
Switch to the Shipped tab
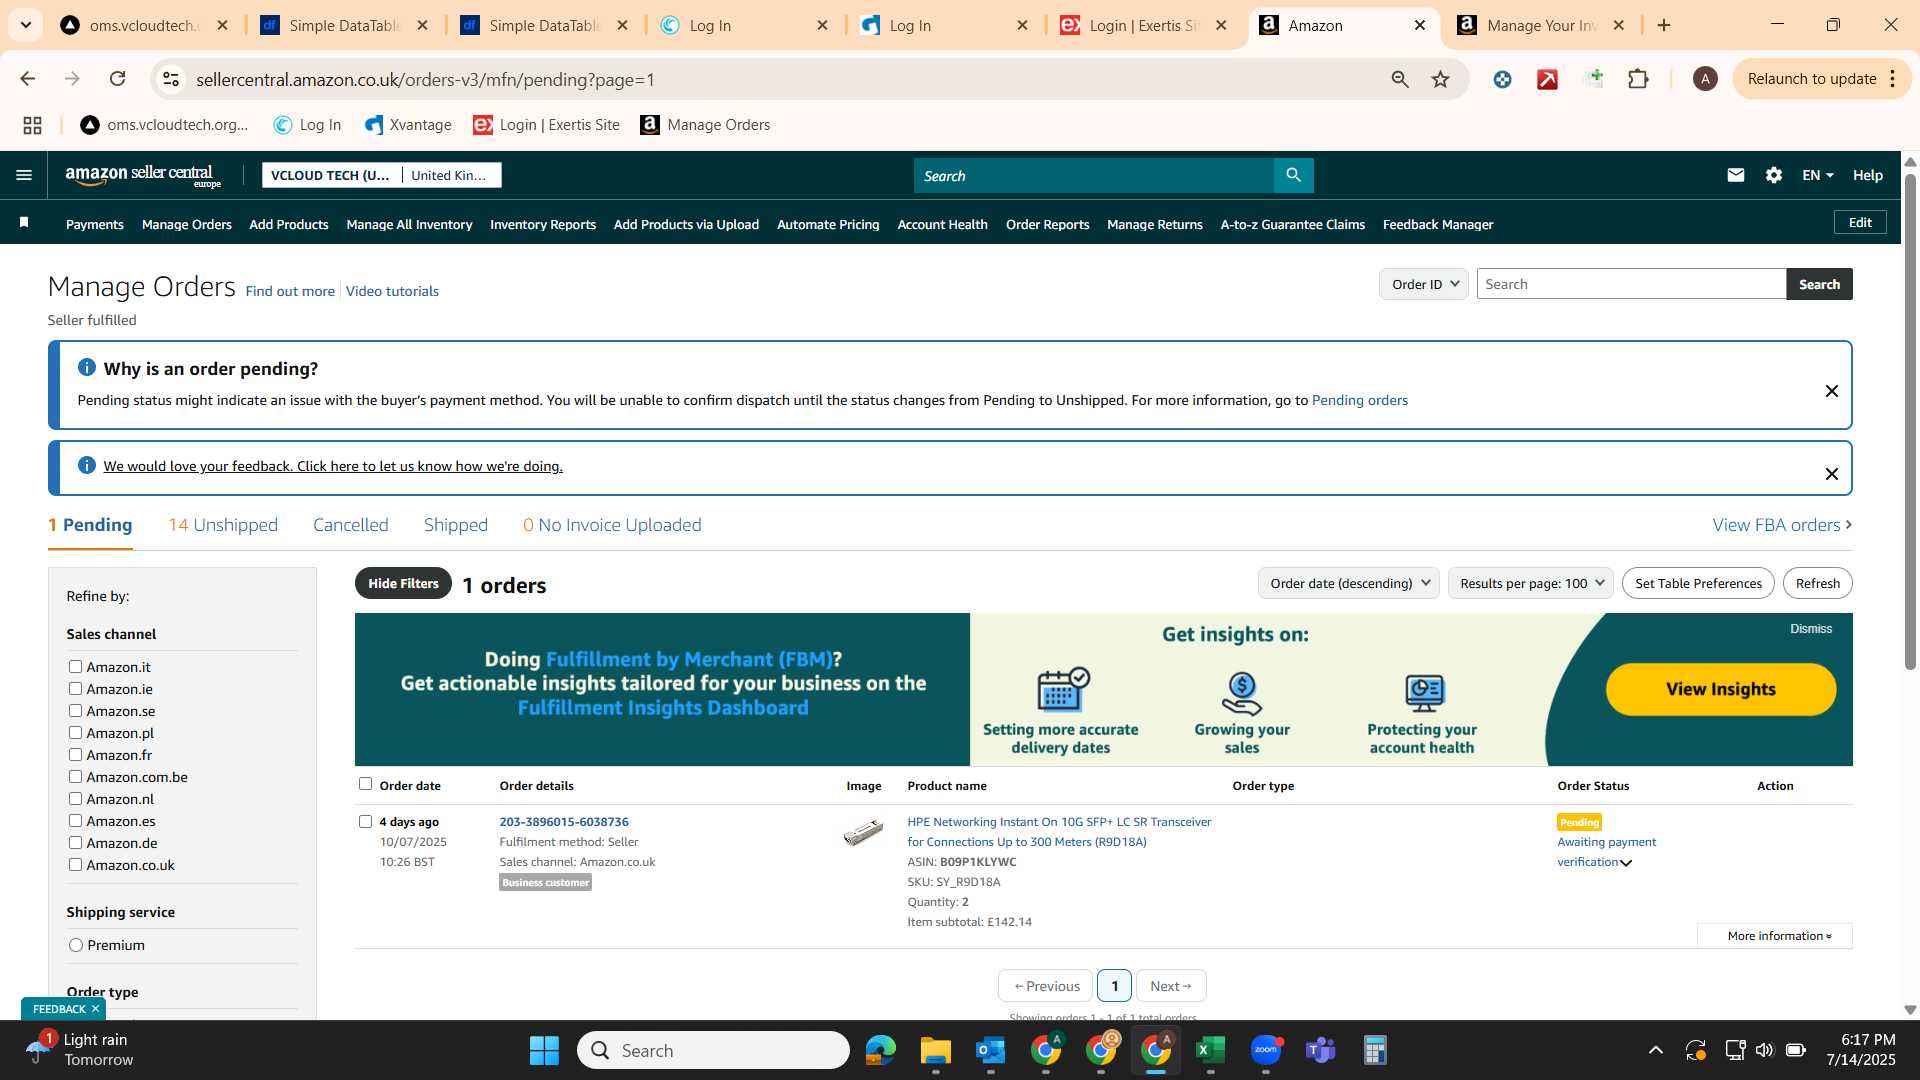point(455,525)
